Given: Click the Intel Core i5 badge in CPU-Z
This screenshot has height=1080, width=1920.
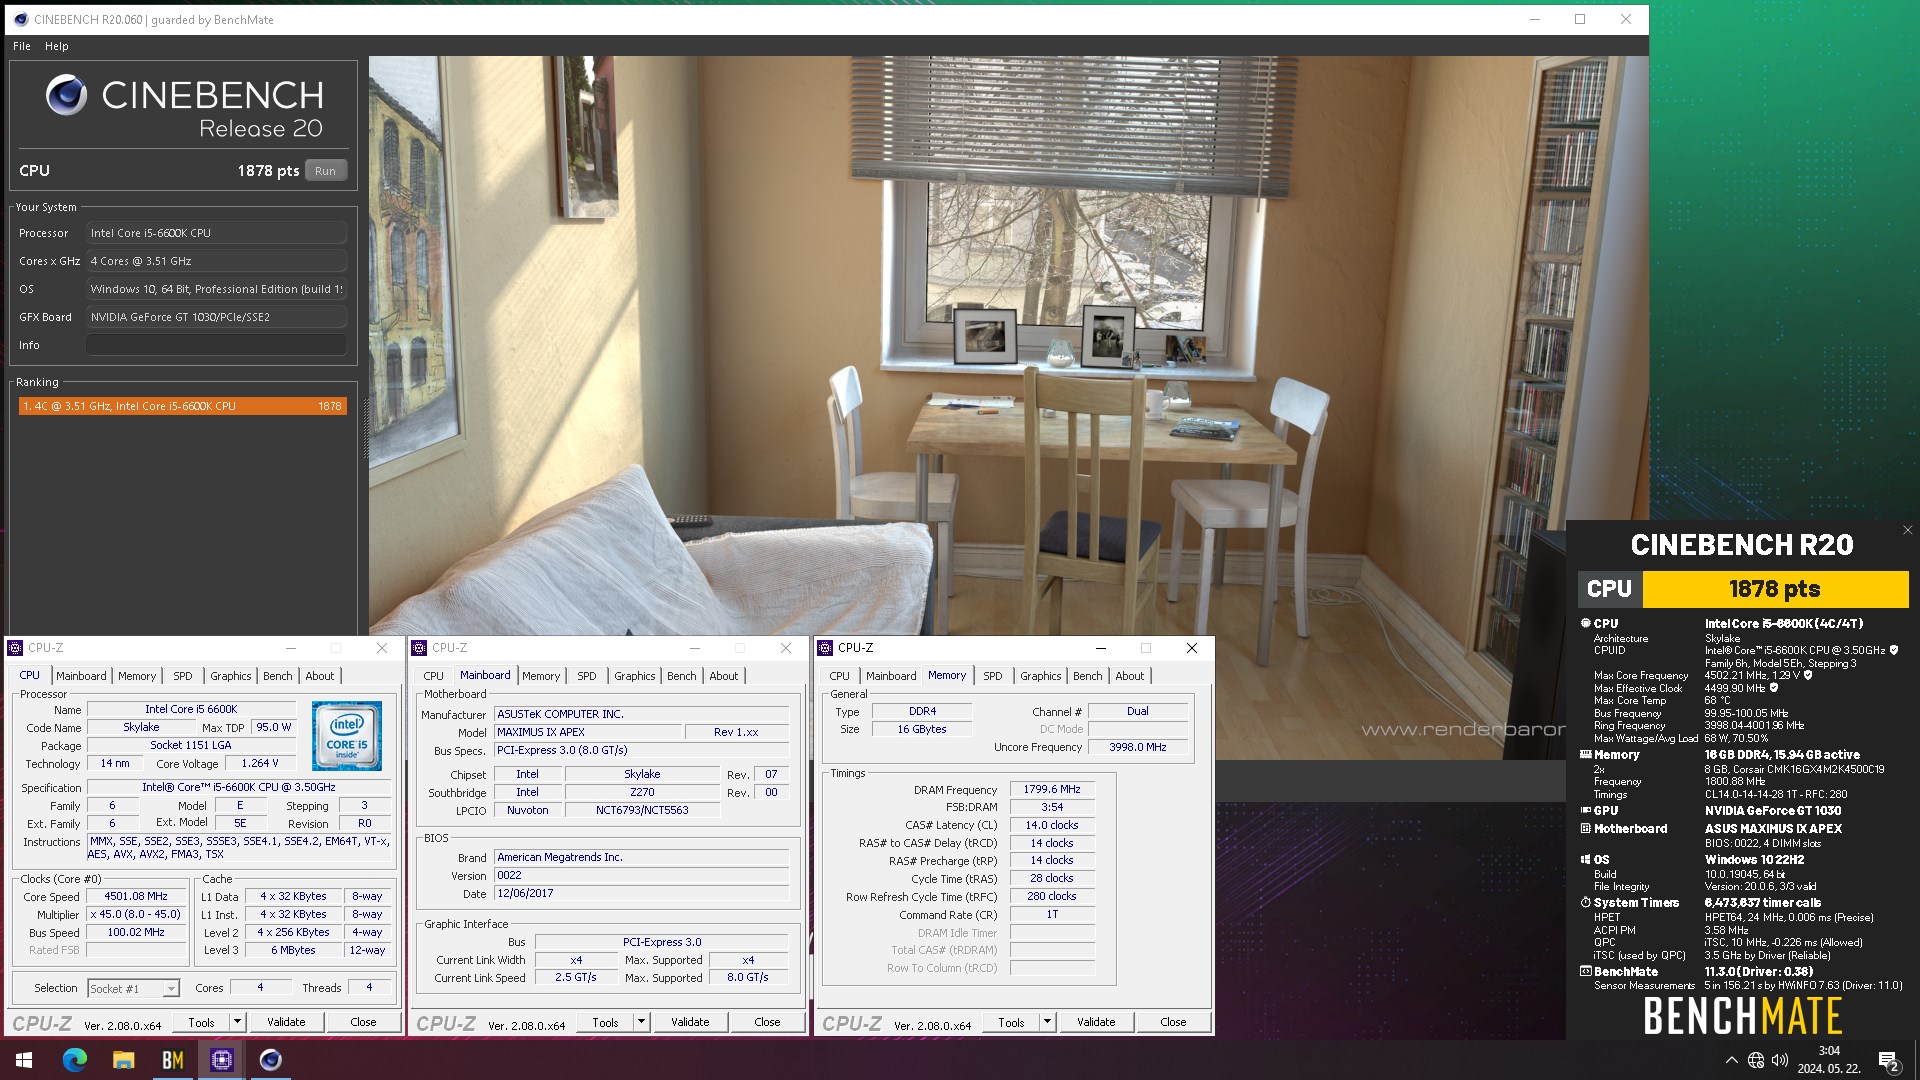Looking at the screenshot, I should pos(347,736).
